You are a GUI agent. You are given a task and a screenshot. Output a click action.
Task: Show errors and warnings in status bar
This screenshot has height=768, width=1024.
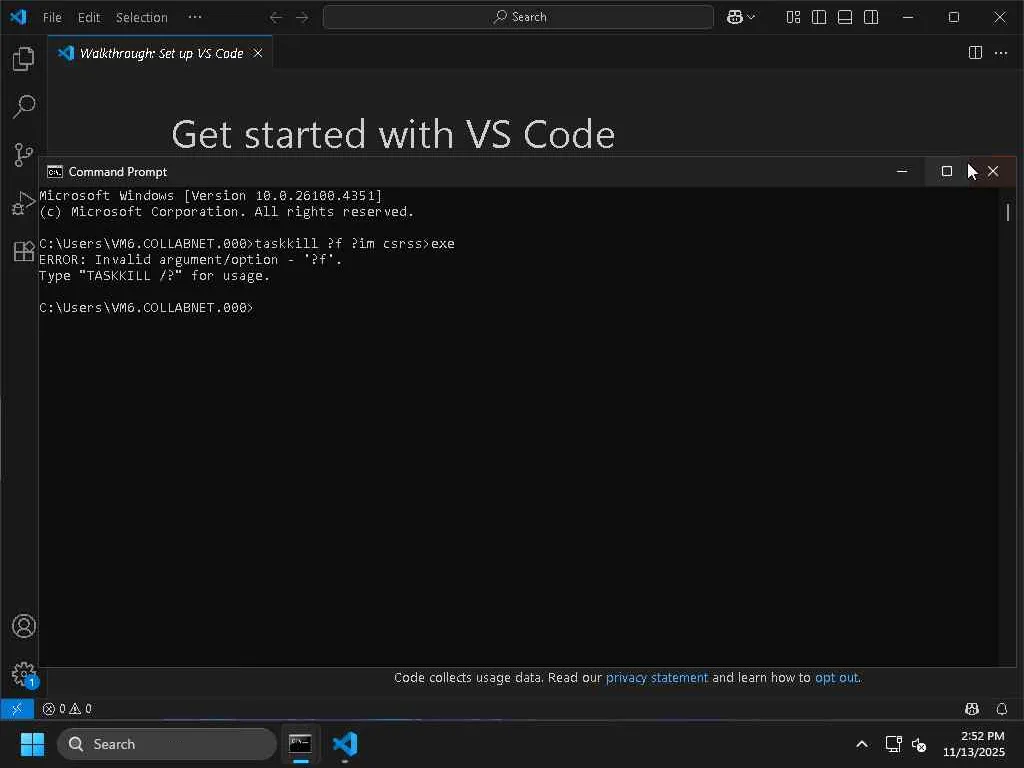(67, 709)
